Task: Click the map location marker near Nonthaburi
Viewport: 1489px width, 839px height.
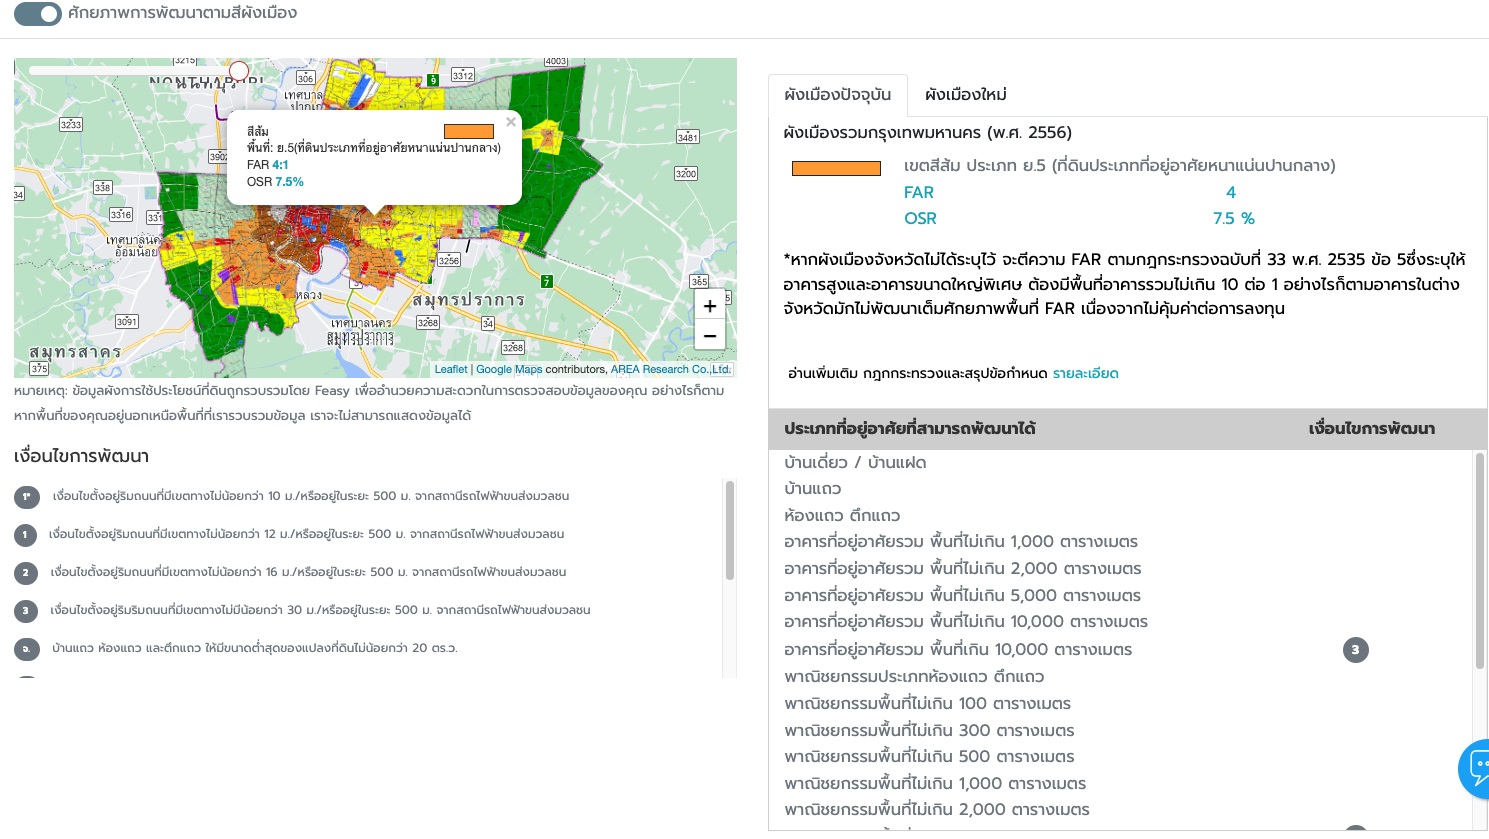Action: pyautogui.click(x=239, y=71)
